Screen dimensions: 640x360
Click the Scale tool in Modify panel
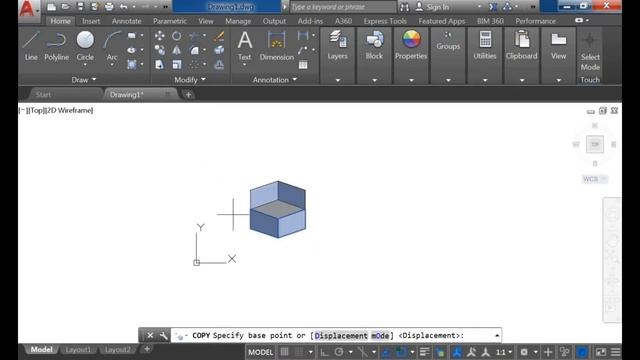[176, 64]
